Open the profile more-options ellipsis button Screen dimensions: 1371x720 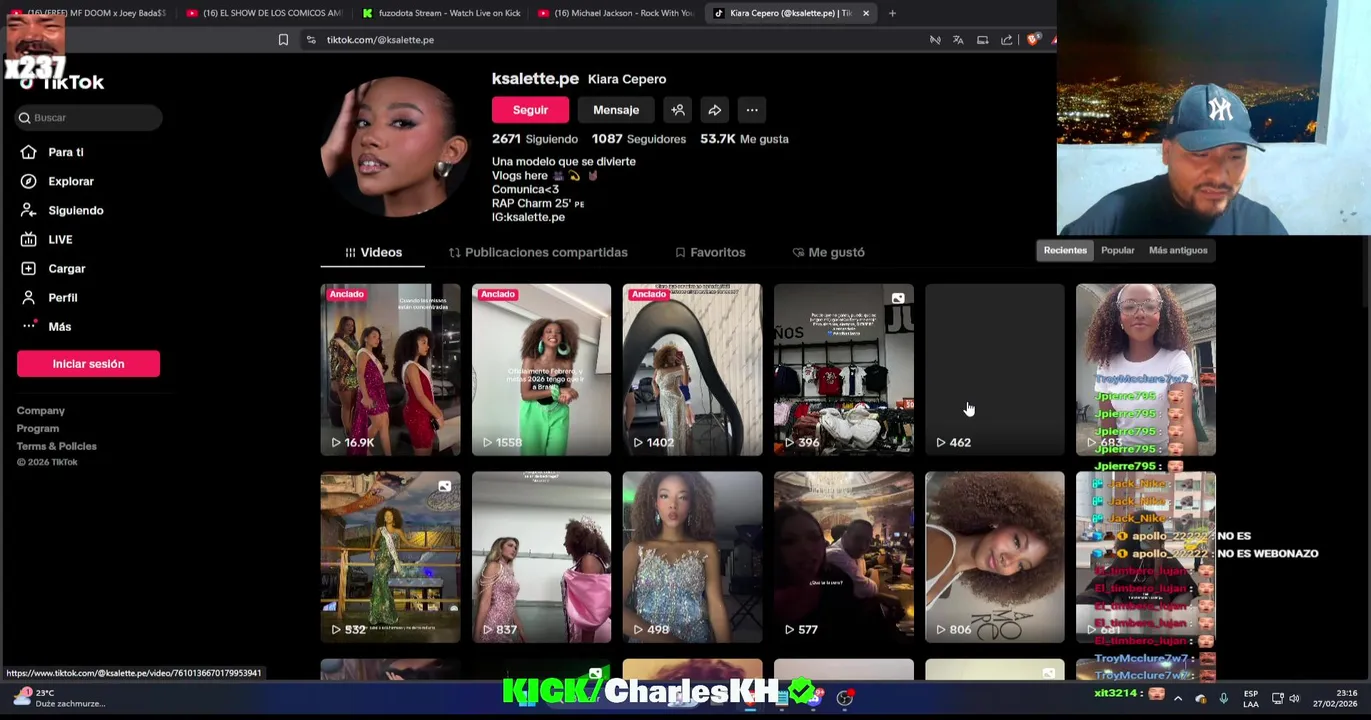pos(752,110)
